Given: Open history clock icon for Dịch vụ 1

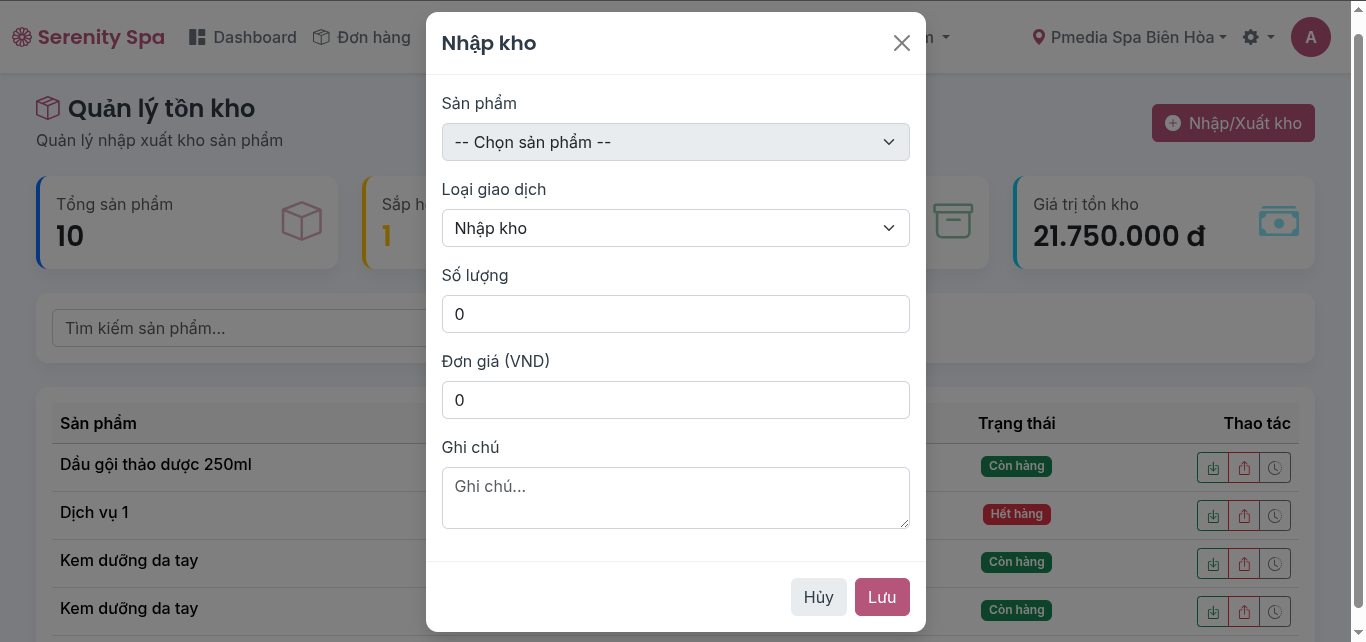Looking at the screenshot, I should pos(1275,516).
